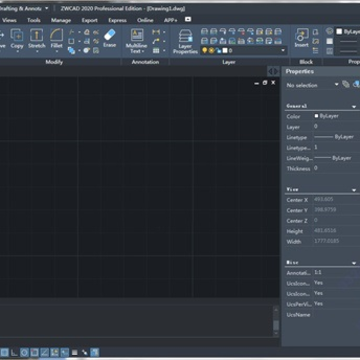
Task: Restore the drawing viewport window
Action: (x=265, y=83)
